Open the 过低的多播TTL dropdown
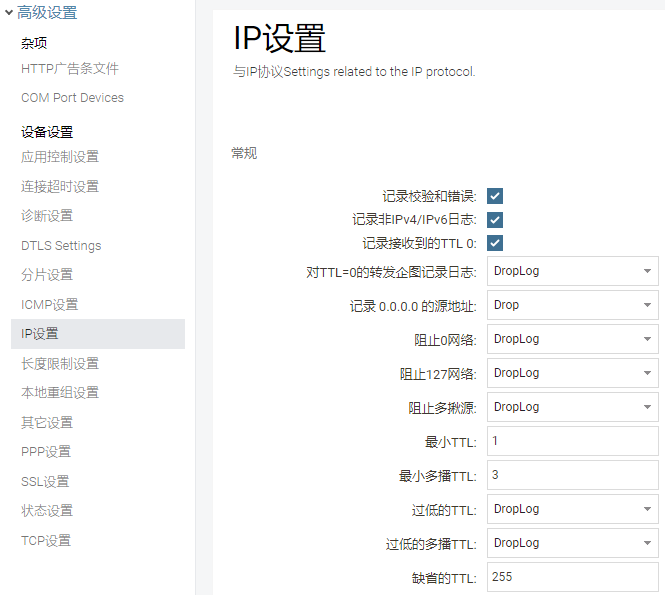This screenshot has height=595, width=665. pyautogui.click(x=573, y=543)
